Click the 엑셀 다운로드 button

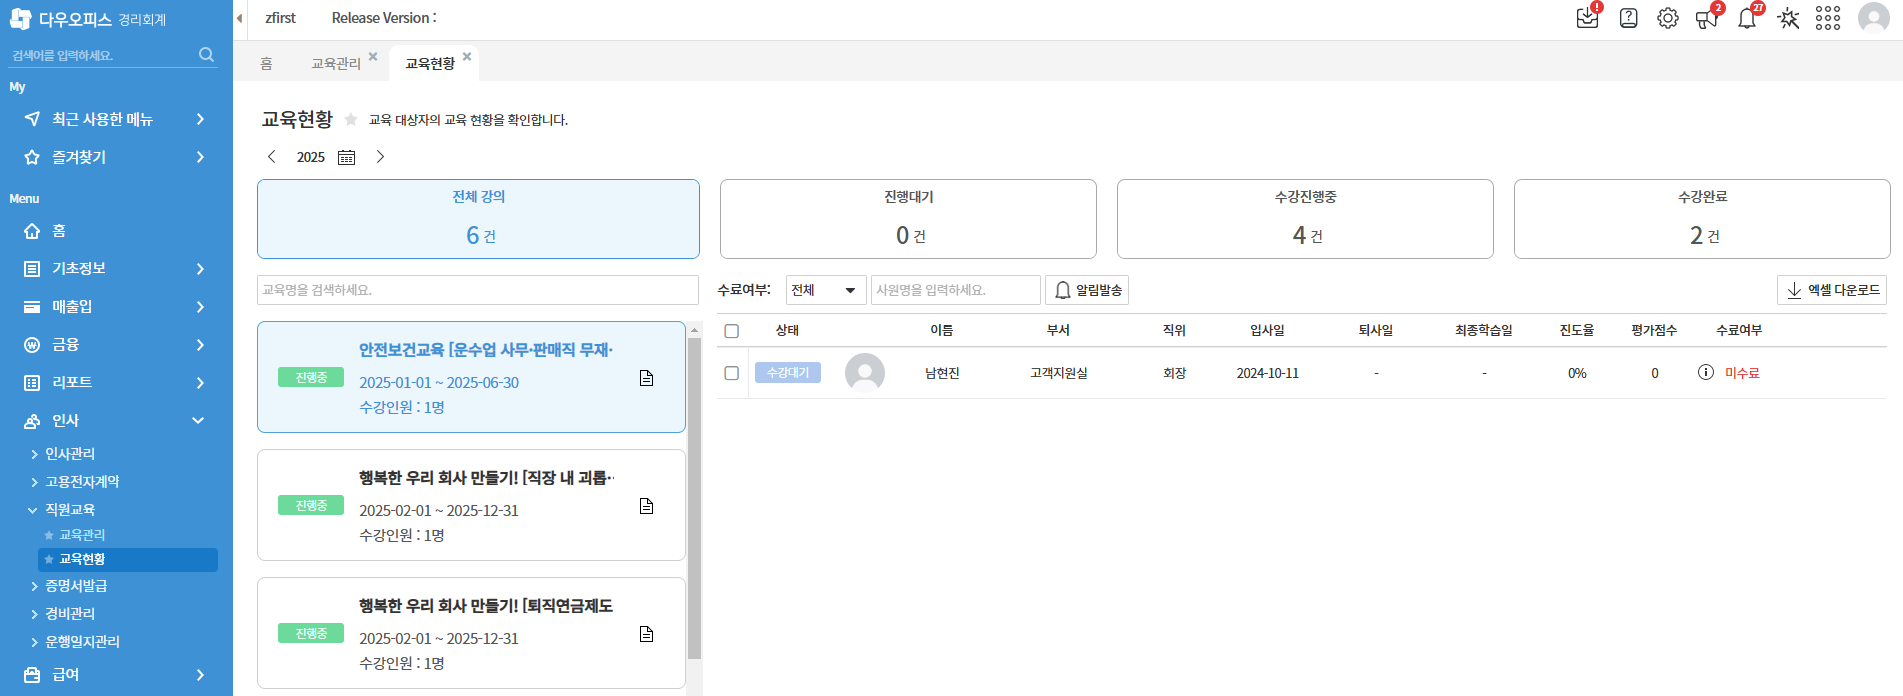[x=1831, y=290]
